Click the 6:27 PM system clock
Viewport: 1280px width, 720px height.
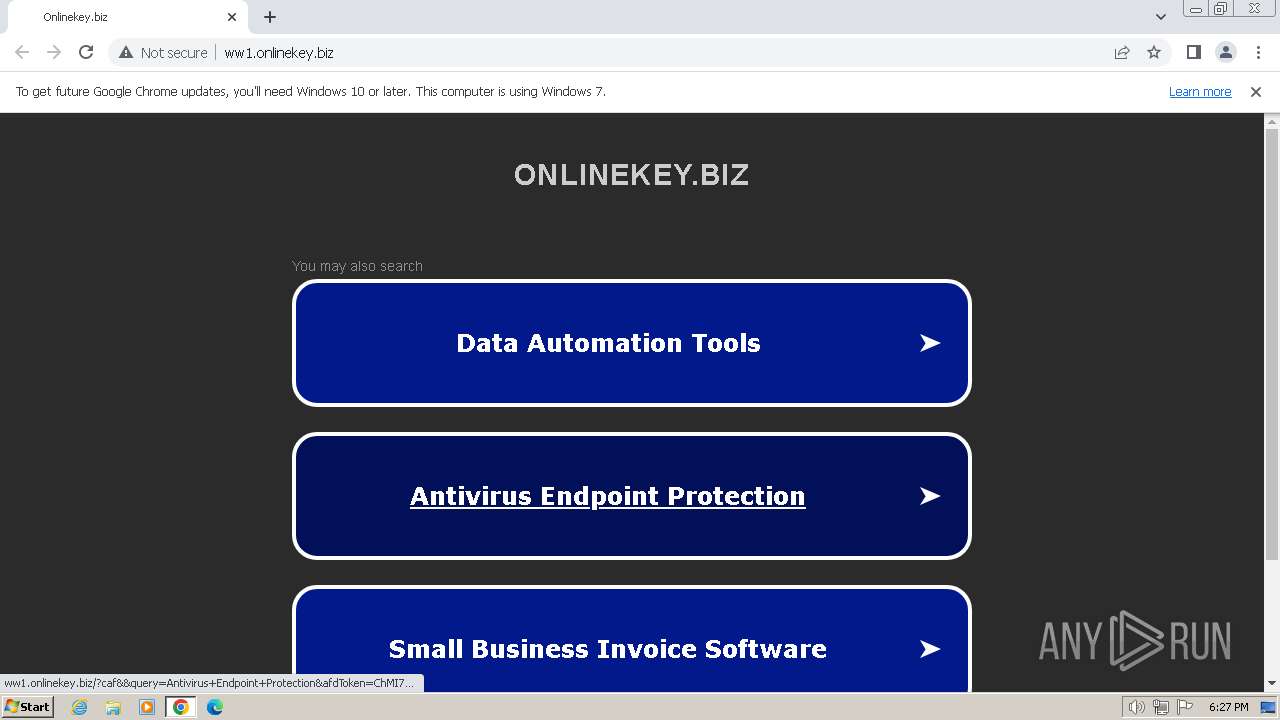[1228, 707]
